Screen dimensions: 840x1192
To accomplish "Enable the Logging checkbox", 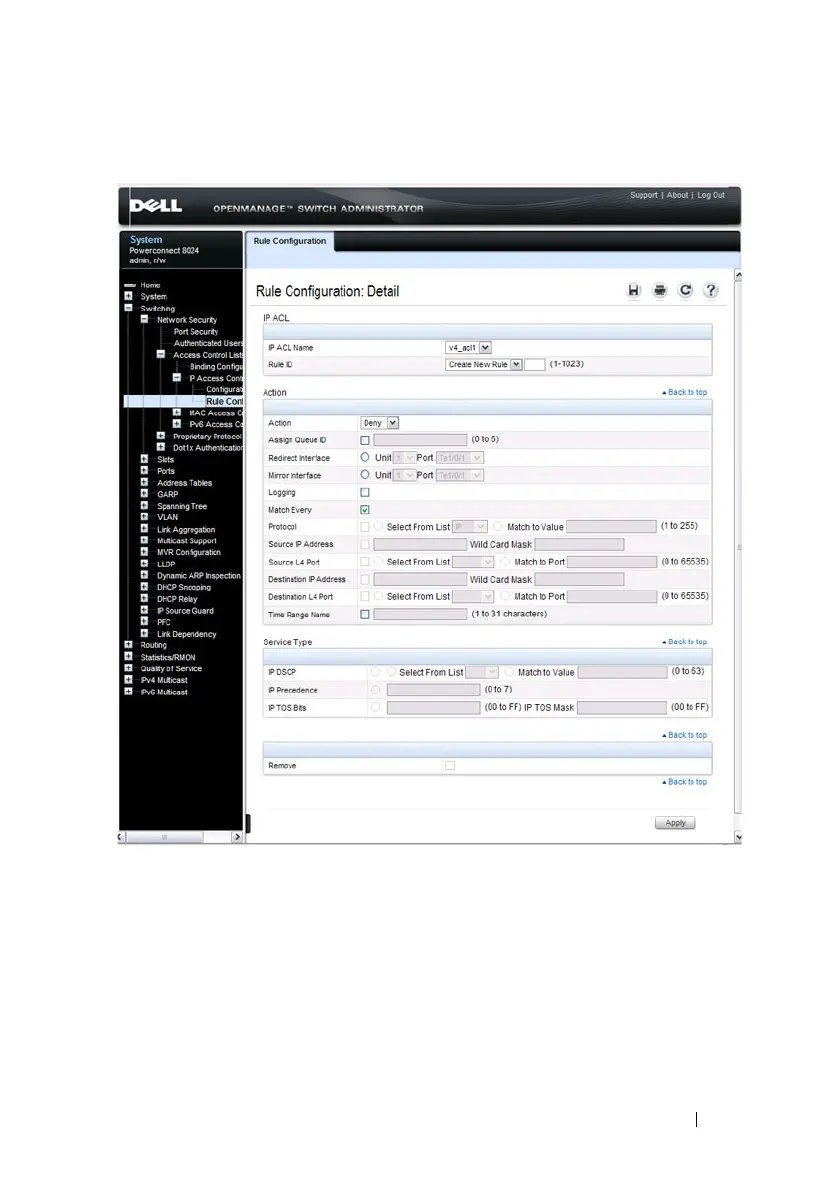I will pos(365,493).
